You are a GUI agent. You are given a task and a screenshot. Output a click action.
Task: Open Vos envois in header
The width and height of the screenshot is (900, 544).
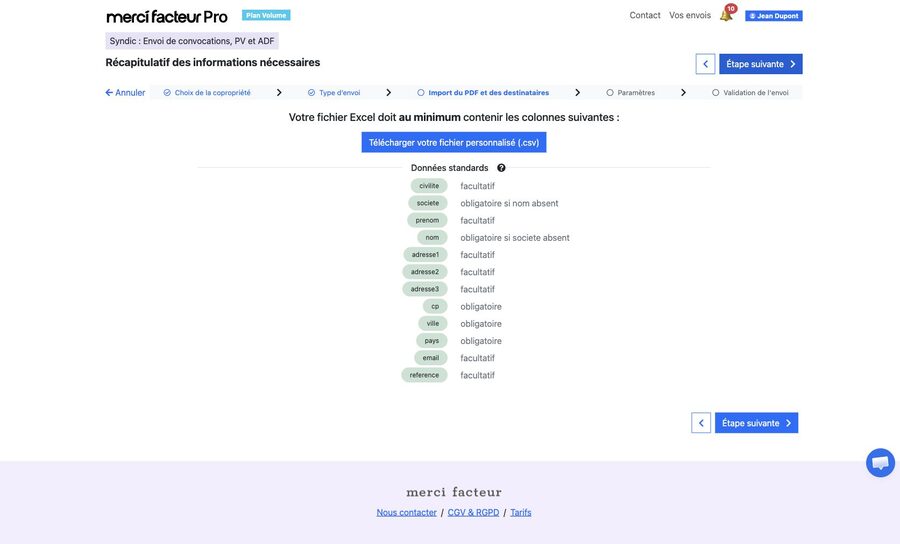pyautogui.click(x=690, y=15)
